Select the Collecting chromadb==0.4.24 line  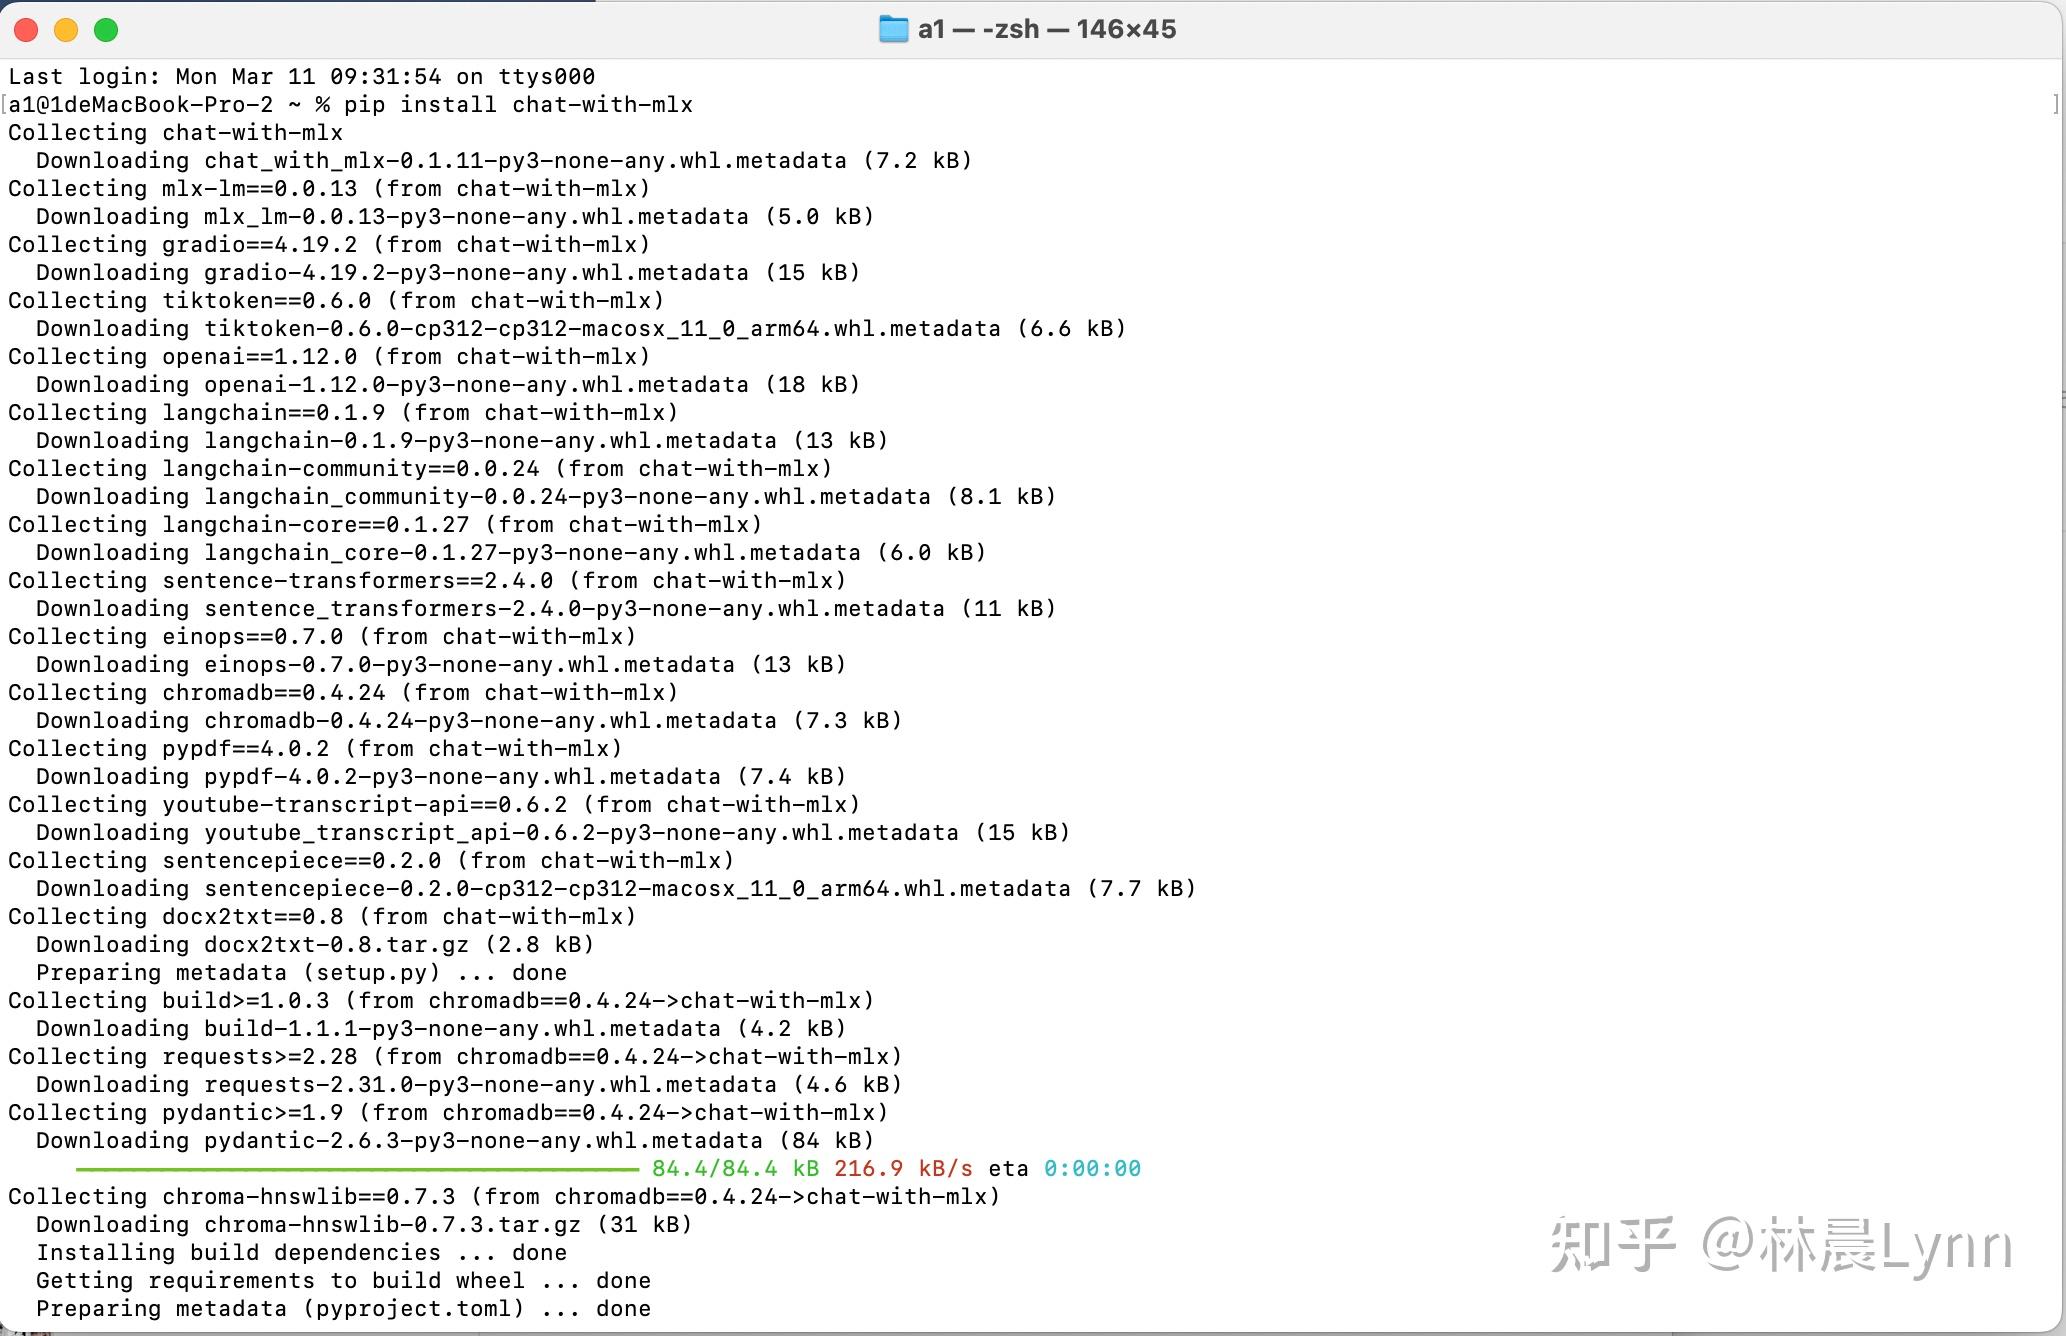pyautogui.click(x=340, y=692)
